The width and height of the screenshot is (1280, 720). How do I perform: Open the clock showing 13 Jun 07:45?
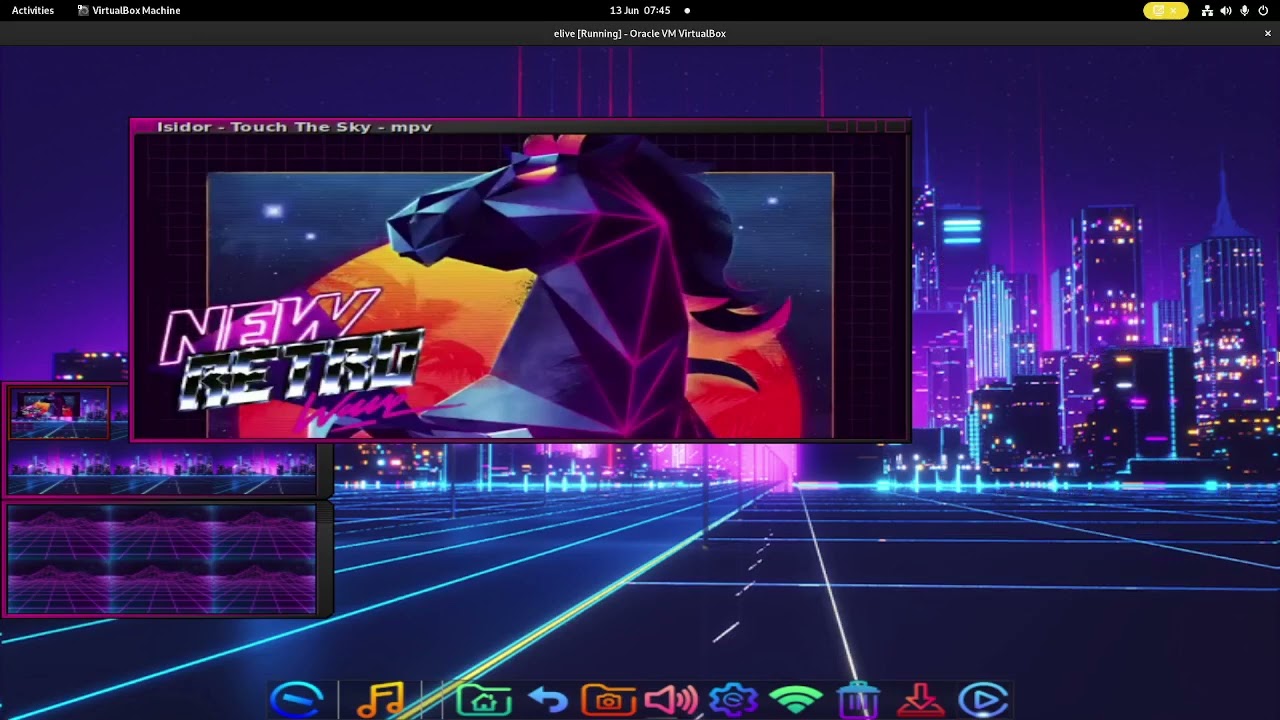click(640, 10)
